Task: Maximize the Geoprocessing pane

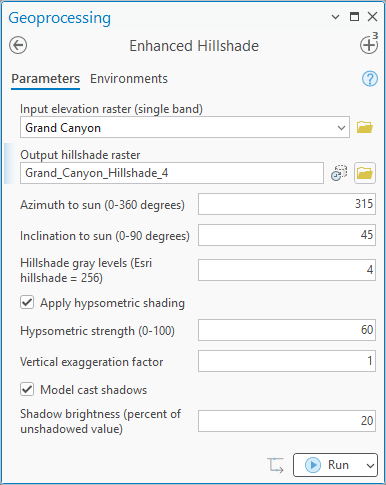Action: point(354,16)
